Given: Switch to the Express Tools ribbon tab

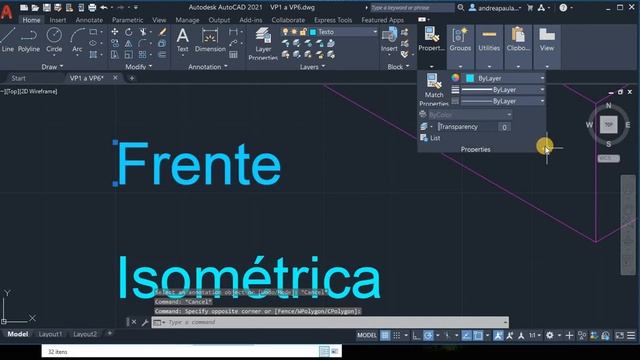Looking at the screenshot, I should pyautogui.click(x=333, y=20).
